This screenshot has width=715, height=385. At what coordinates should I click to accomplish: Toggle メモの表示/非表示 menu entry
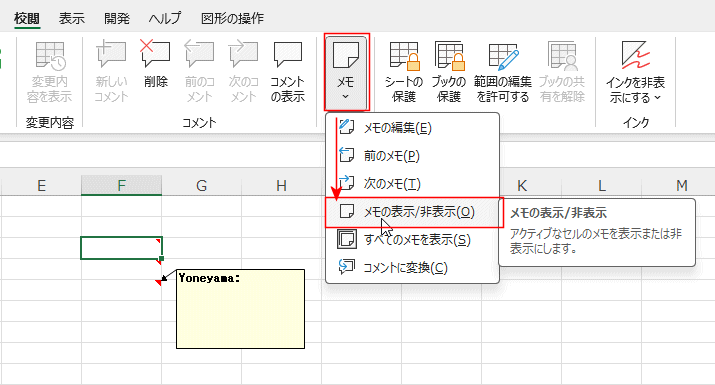point(414,212)
